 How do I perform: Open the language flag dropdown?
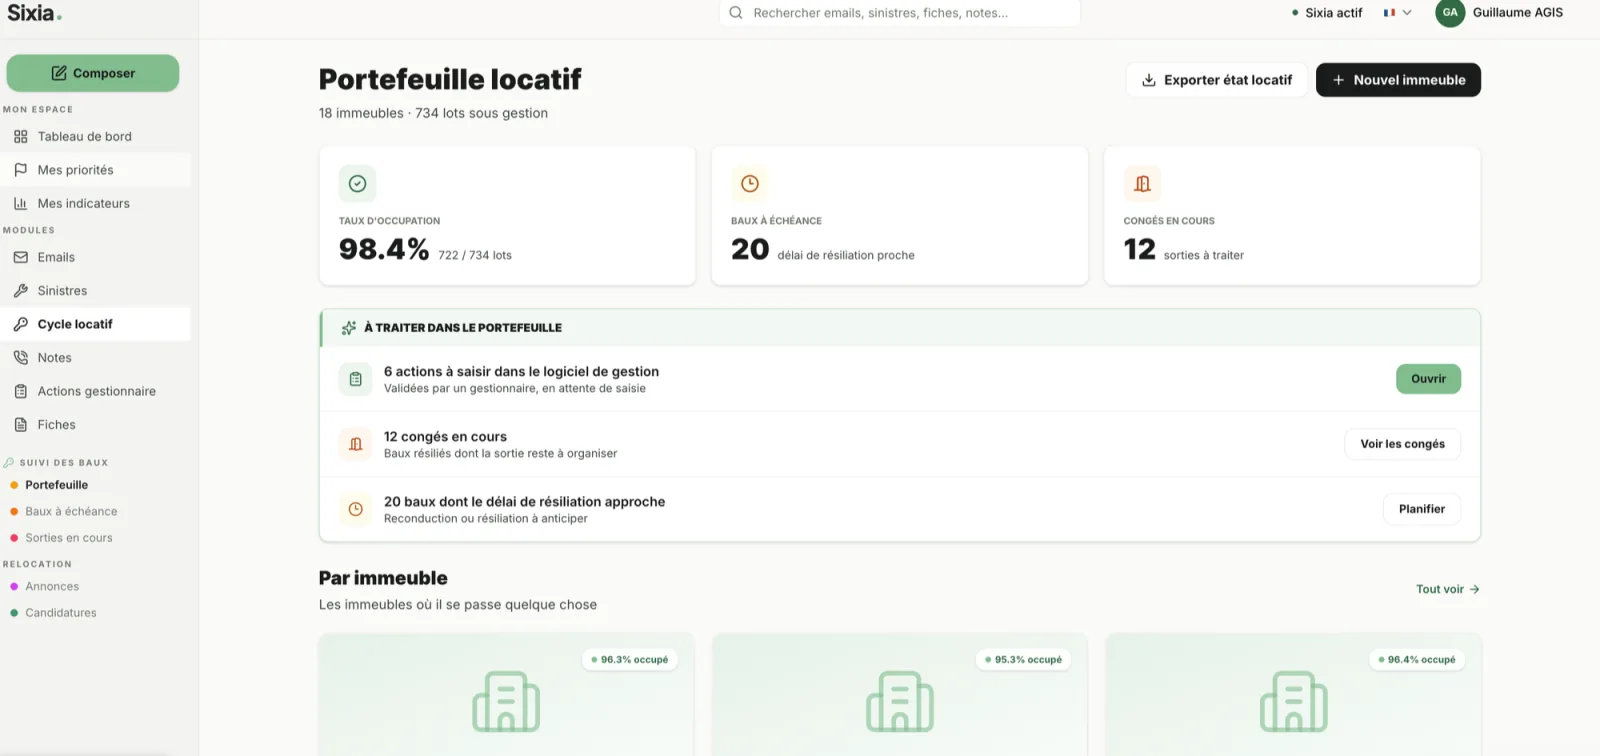click(1397, 13)
